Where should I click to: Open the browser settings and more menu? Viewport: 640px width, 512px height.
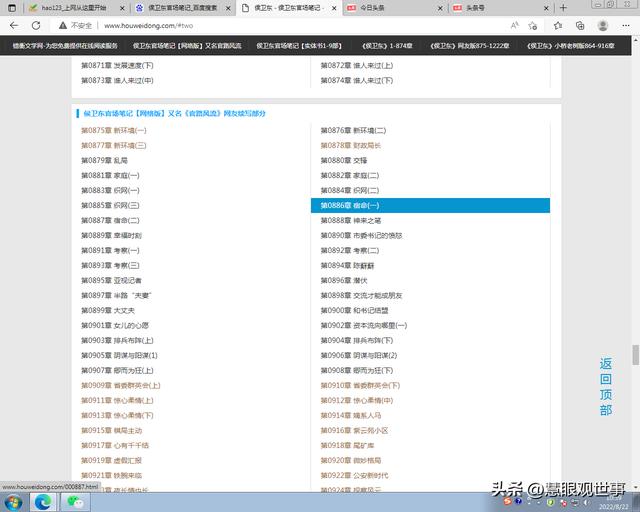(x=626, y=25)
